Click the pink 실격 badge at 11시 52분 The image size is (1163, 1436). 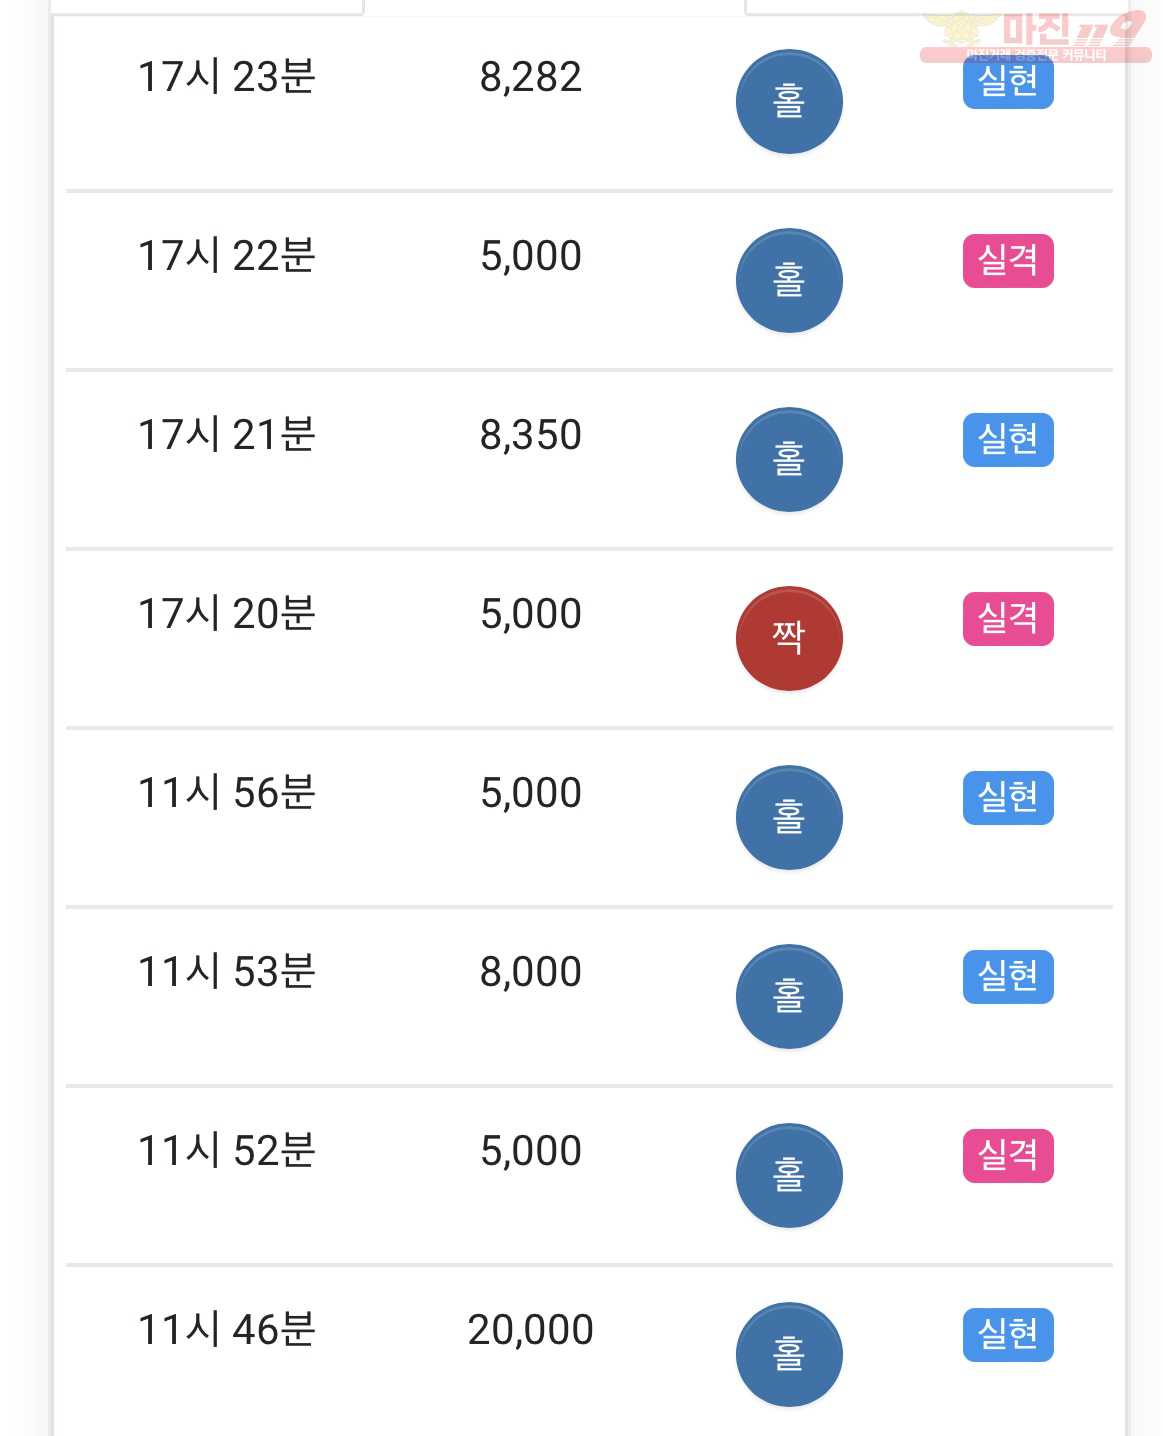coord(1008,1156)
